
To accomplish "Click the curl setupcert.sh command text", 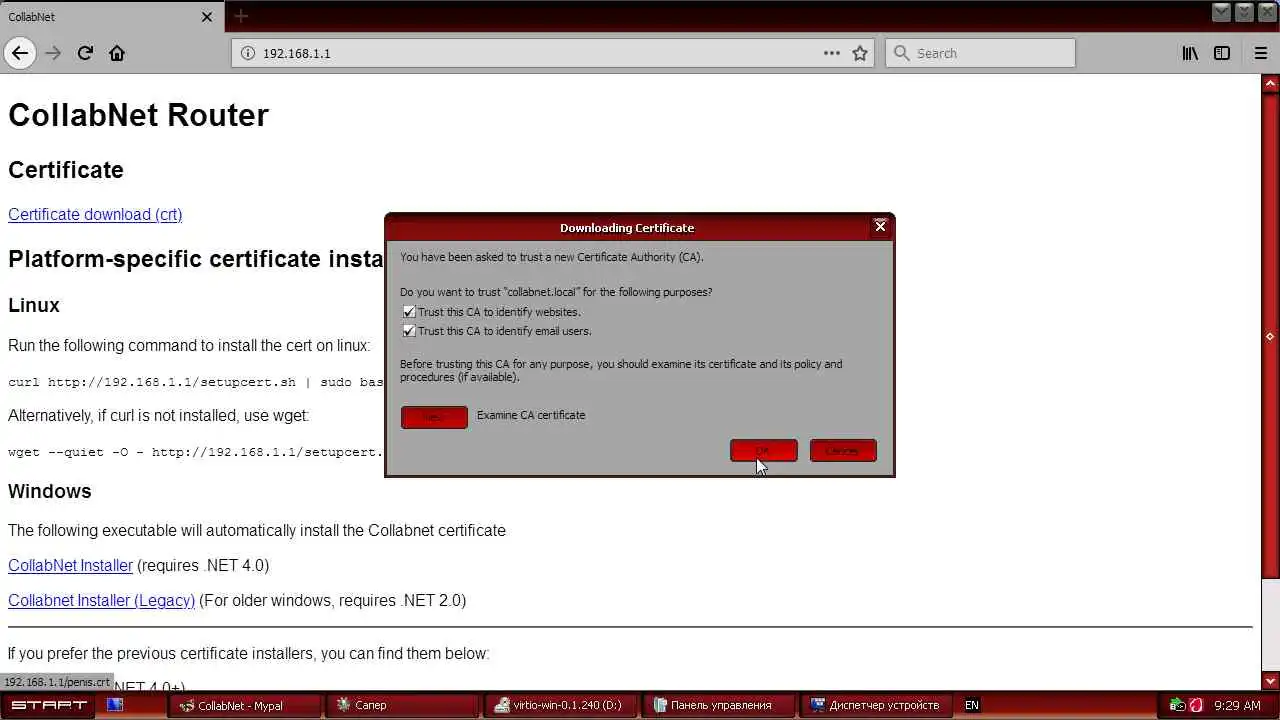I will coord(196,382).
